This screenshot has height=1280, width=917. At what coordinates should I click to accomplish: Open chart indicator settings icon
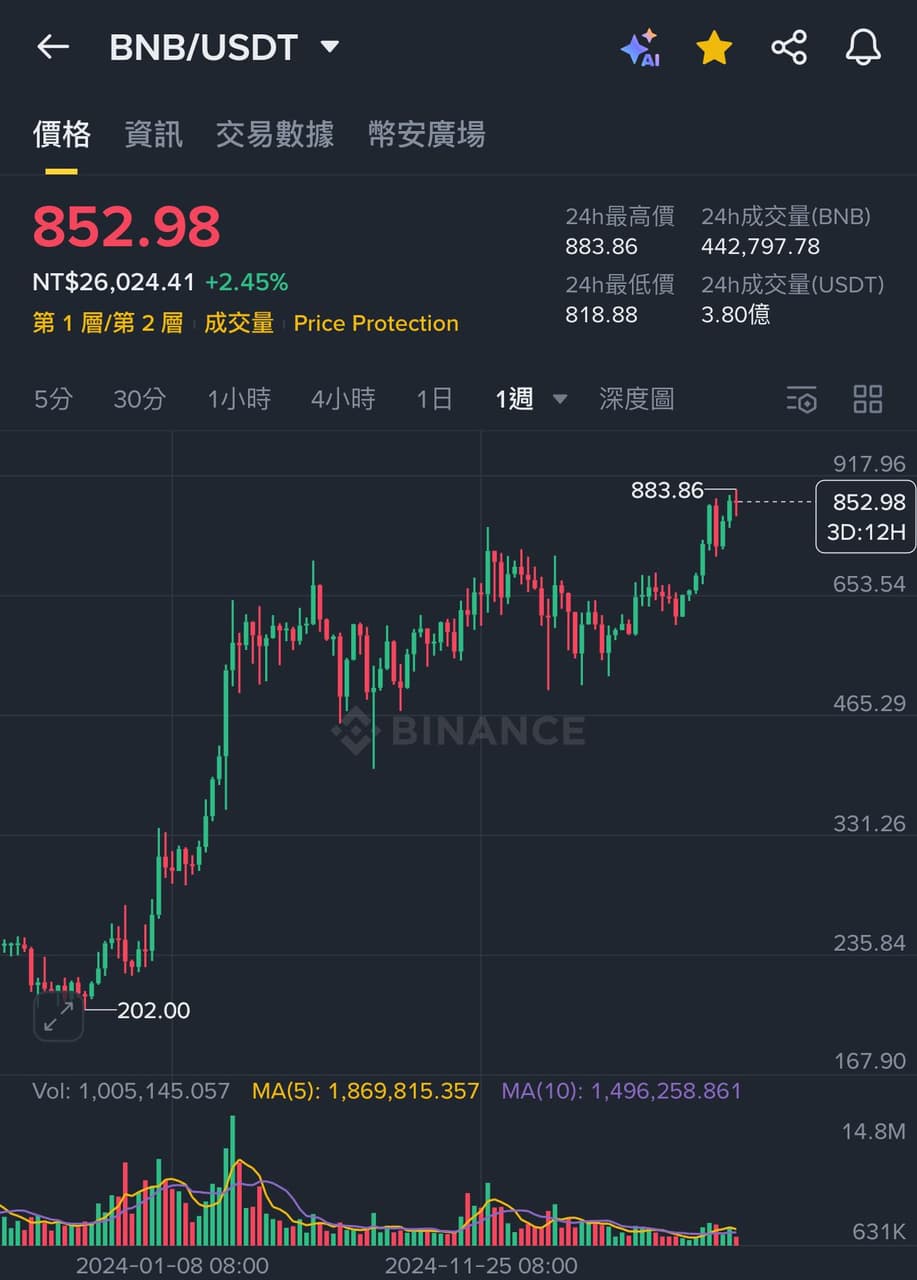coord(801,399)
